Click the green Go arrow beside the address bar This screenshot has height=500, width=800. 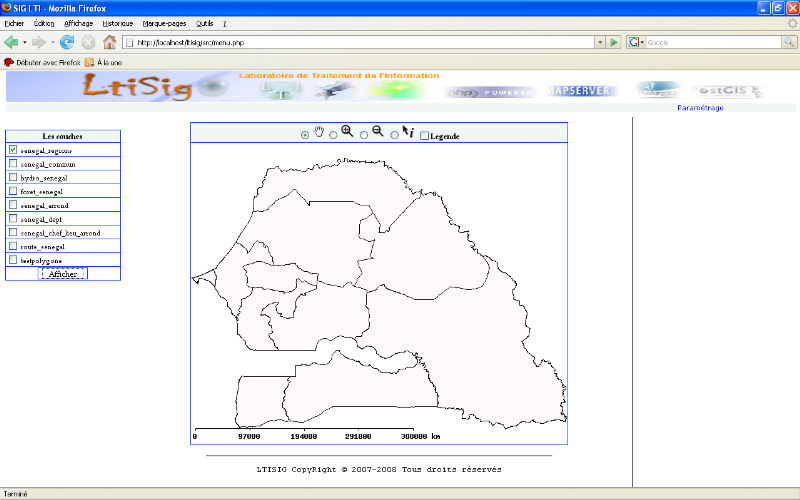point(614,42)
